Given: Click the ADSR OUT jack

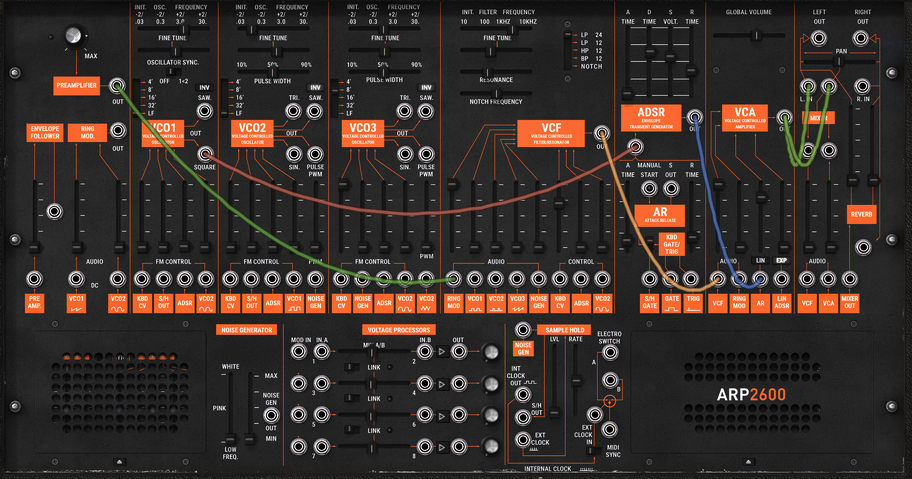Looking at the screenshot, I should [x=694, y=116].
